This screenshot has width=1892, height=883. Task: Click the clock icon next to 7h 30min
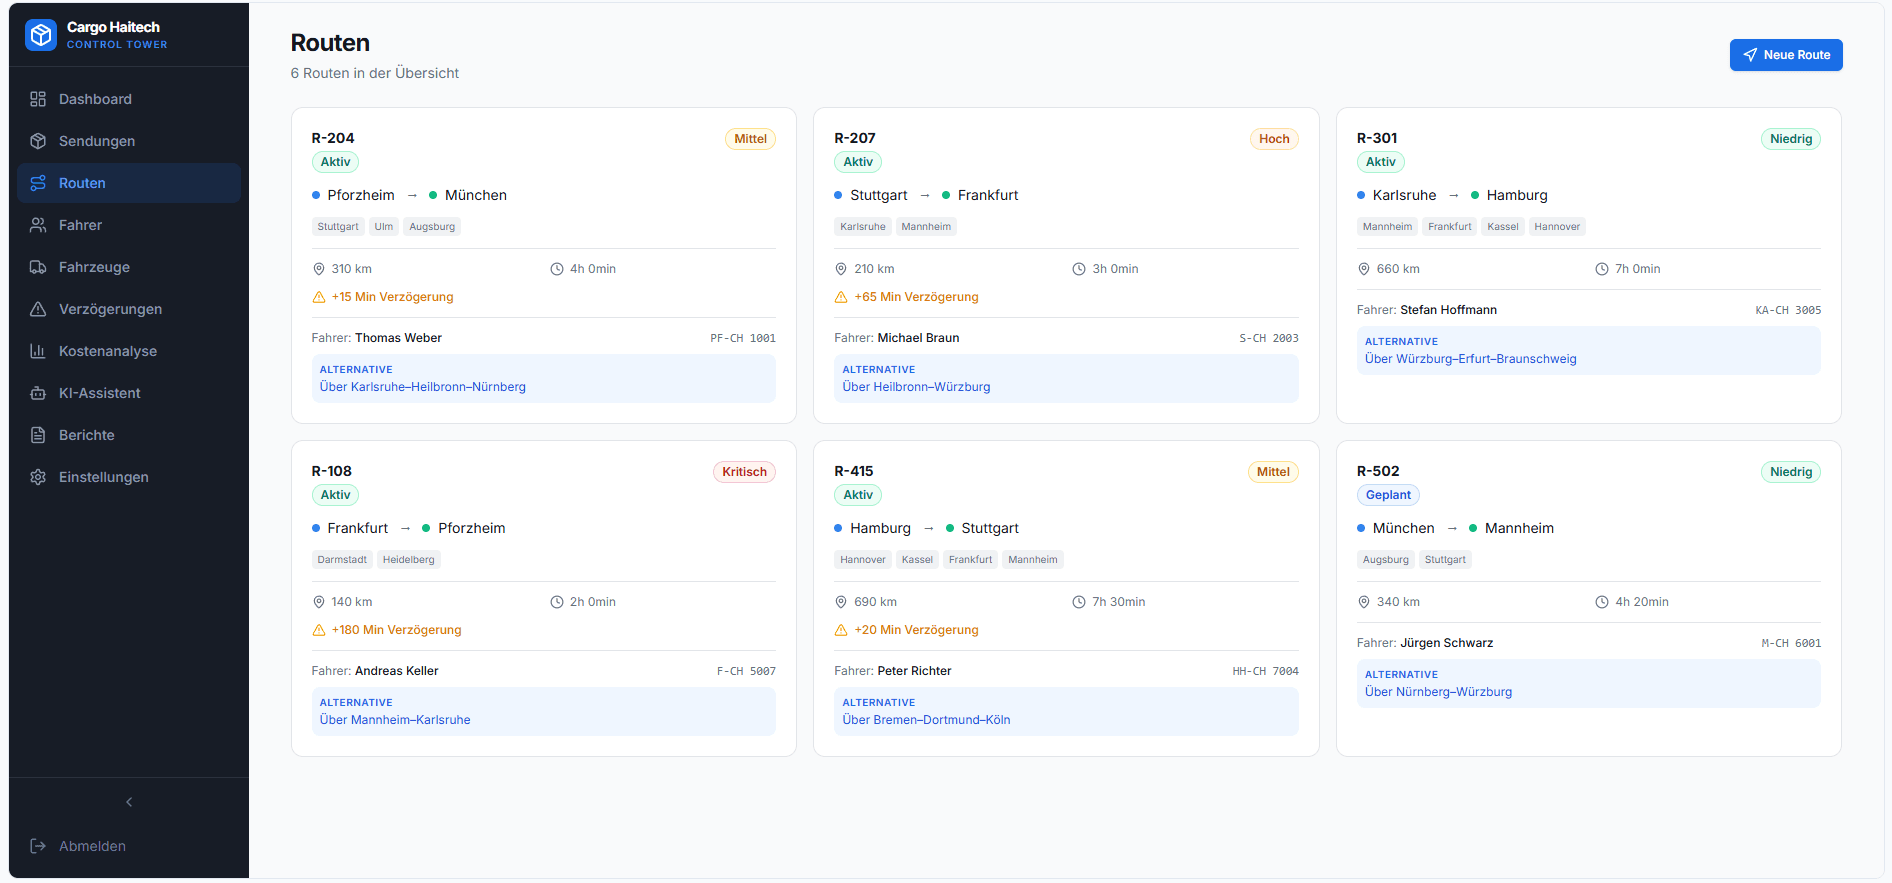point(1079,602)
